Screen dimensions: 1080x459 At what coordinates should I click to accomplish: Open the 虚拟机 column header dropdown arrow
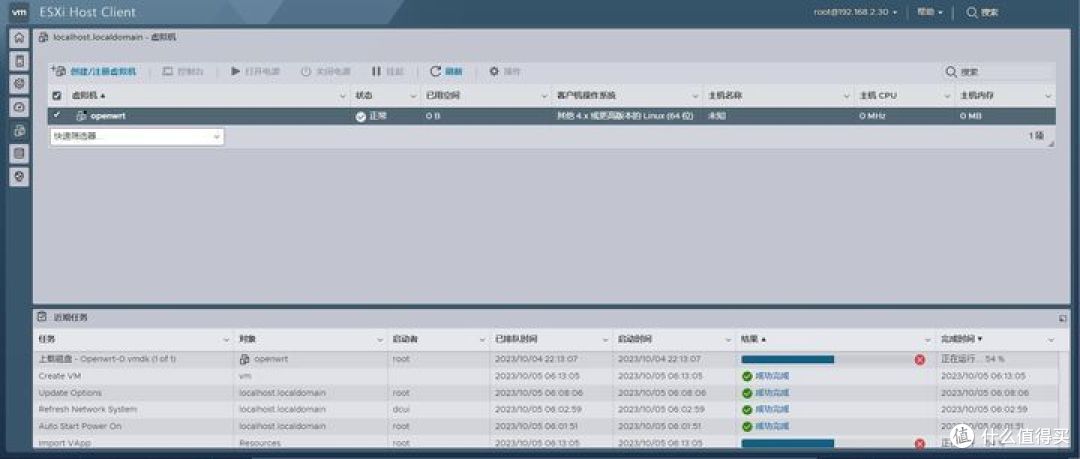344,96
